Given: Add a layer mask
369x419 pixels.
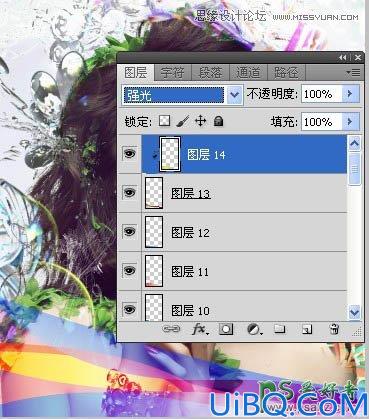Looking at the screenshot, I should point(226,329).
